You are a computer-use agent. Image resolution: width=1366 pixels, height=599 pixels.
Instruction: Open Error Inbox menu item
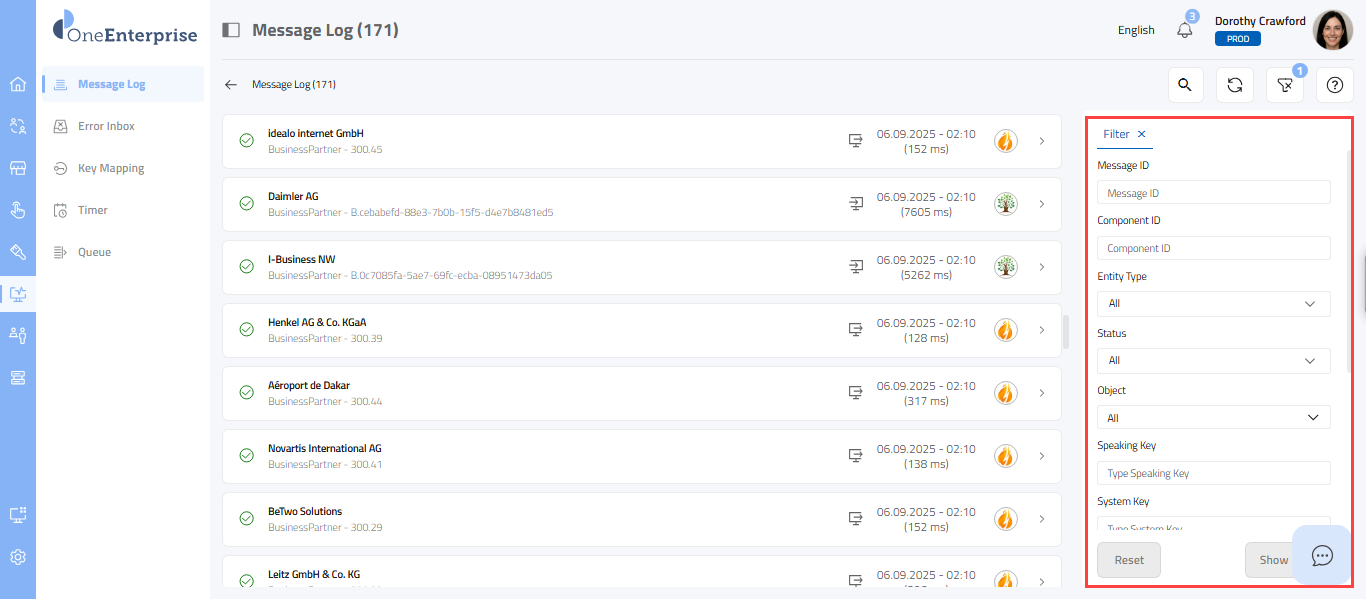[x=106, y=126]
